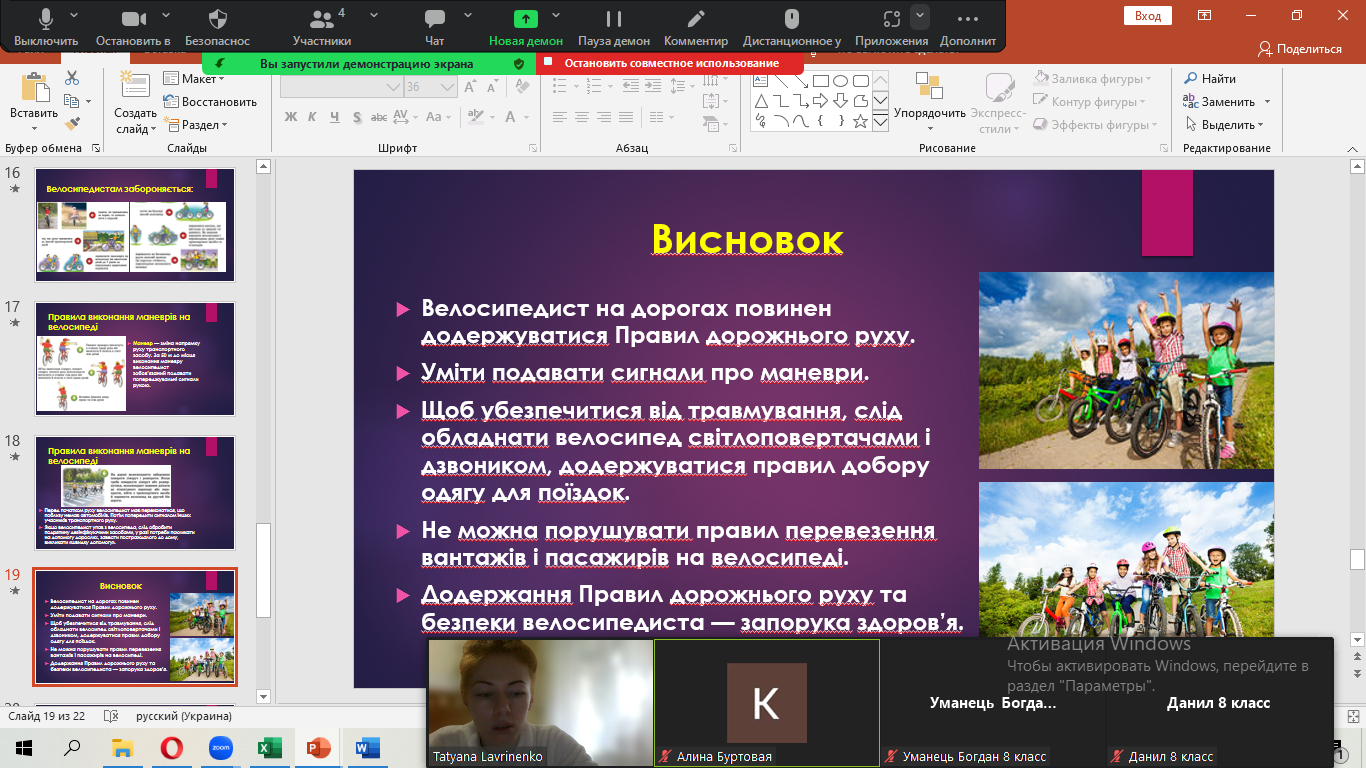This screenshot has width=1366, height=768.
Task: Click the Reset (Восстановить) button
Action: coord(210,102)
